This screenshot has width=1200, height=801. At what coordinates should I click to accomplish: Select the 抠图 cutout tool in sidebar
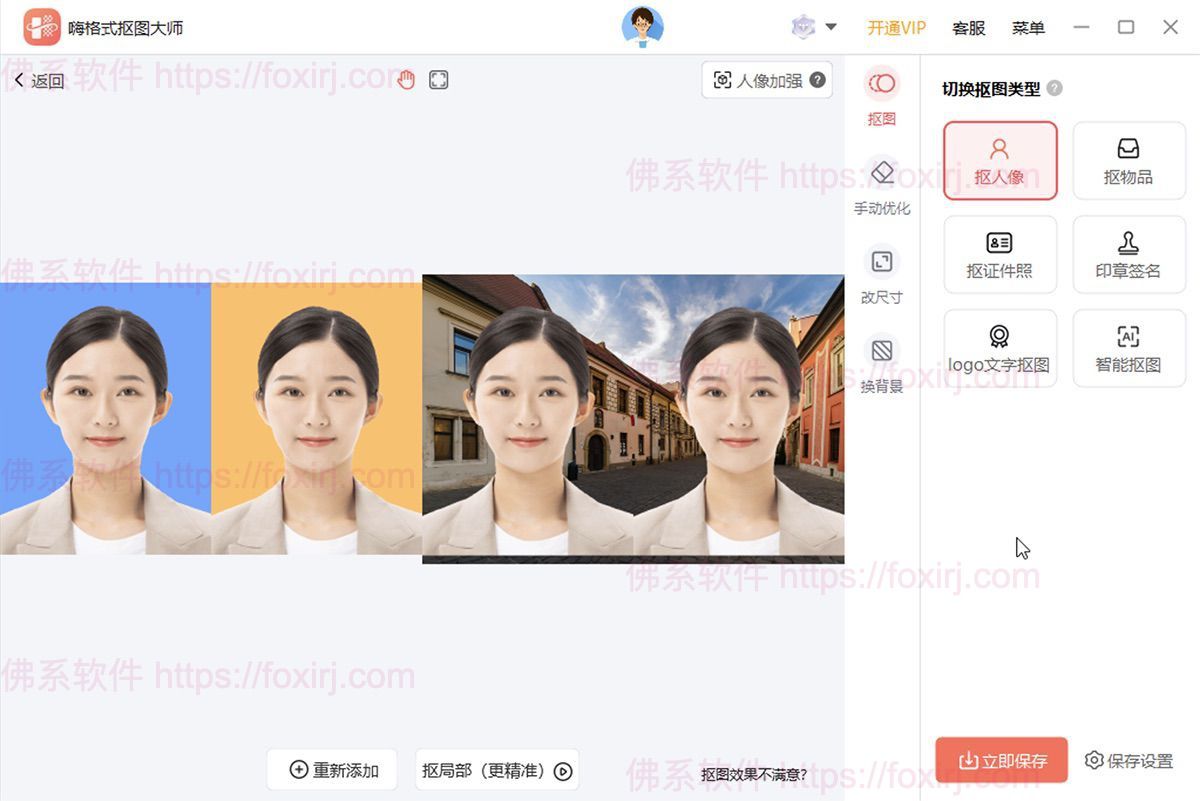(881, 97)
